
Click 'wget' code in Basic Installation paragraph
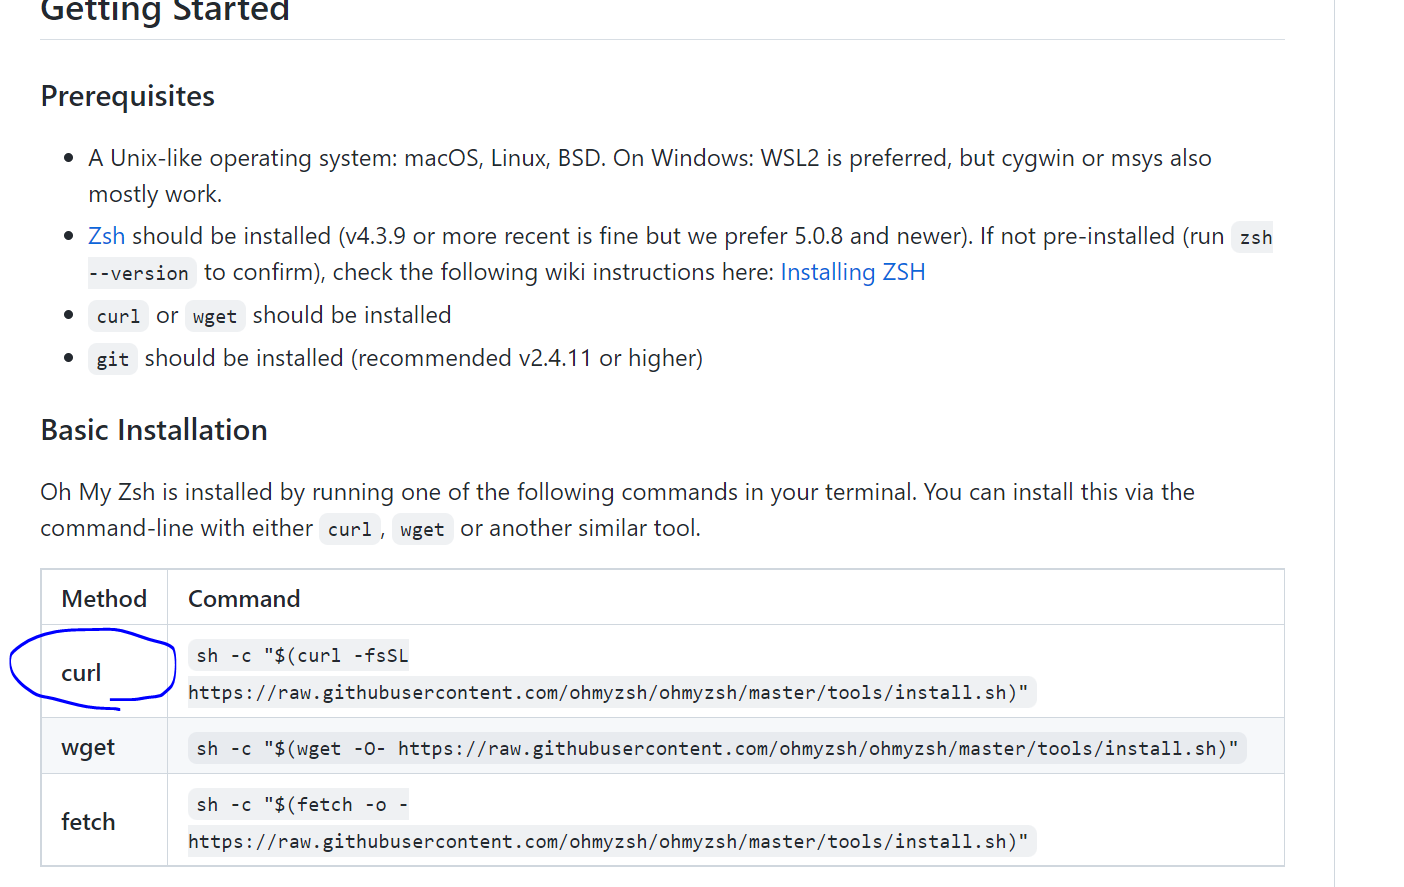coord(422,529)
